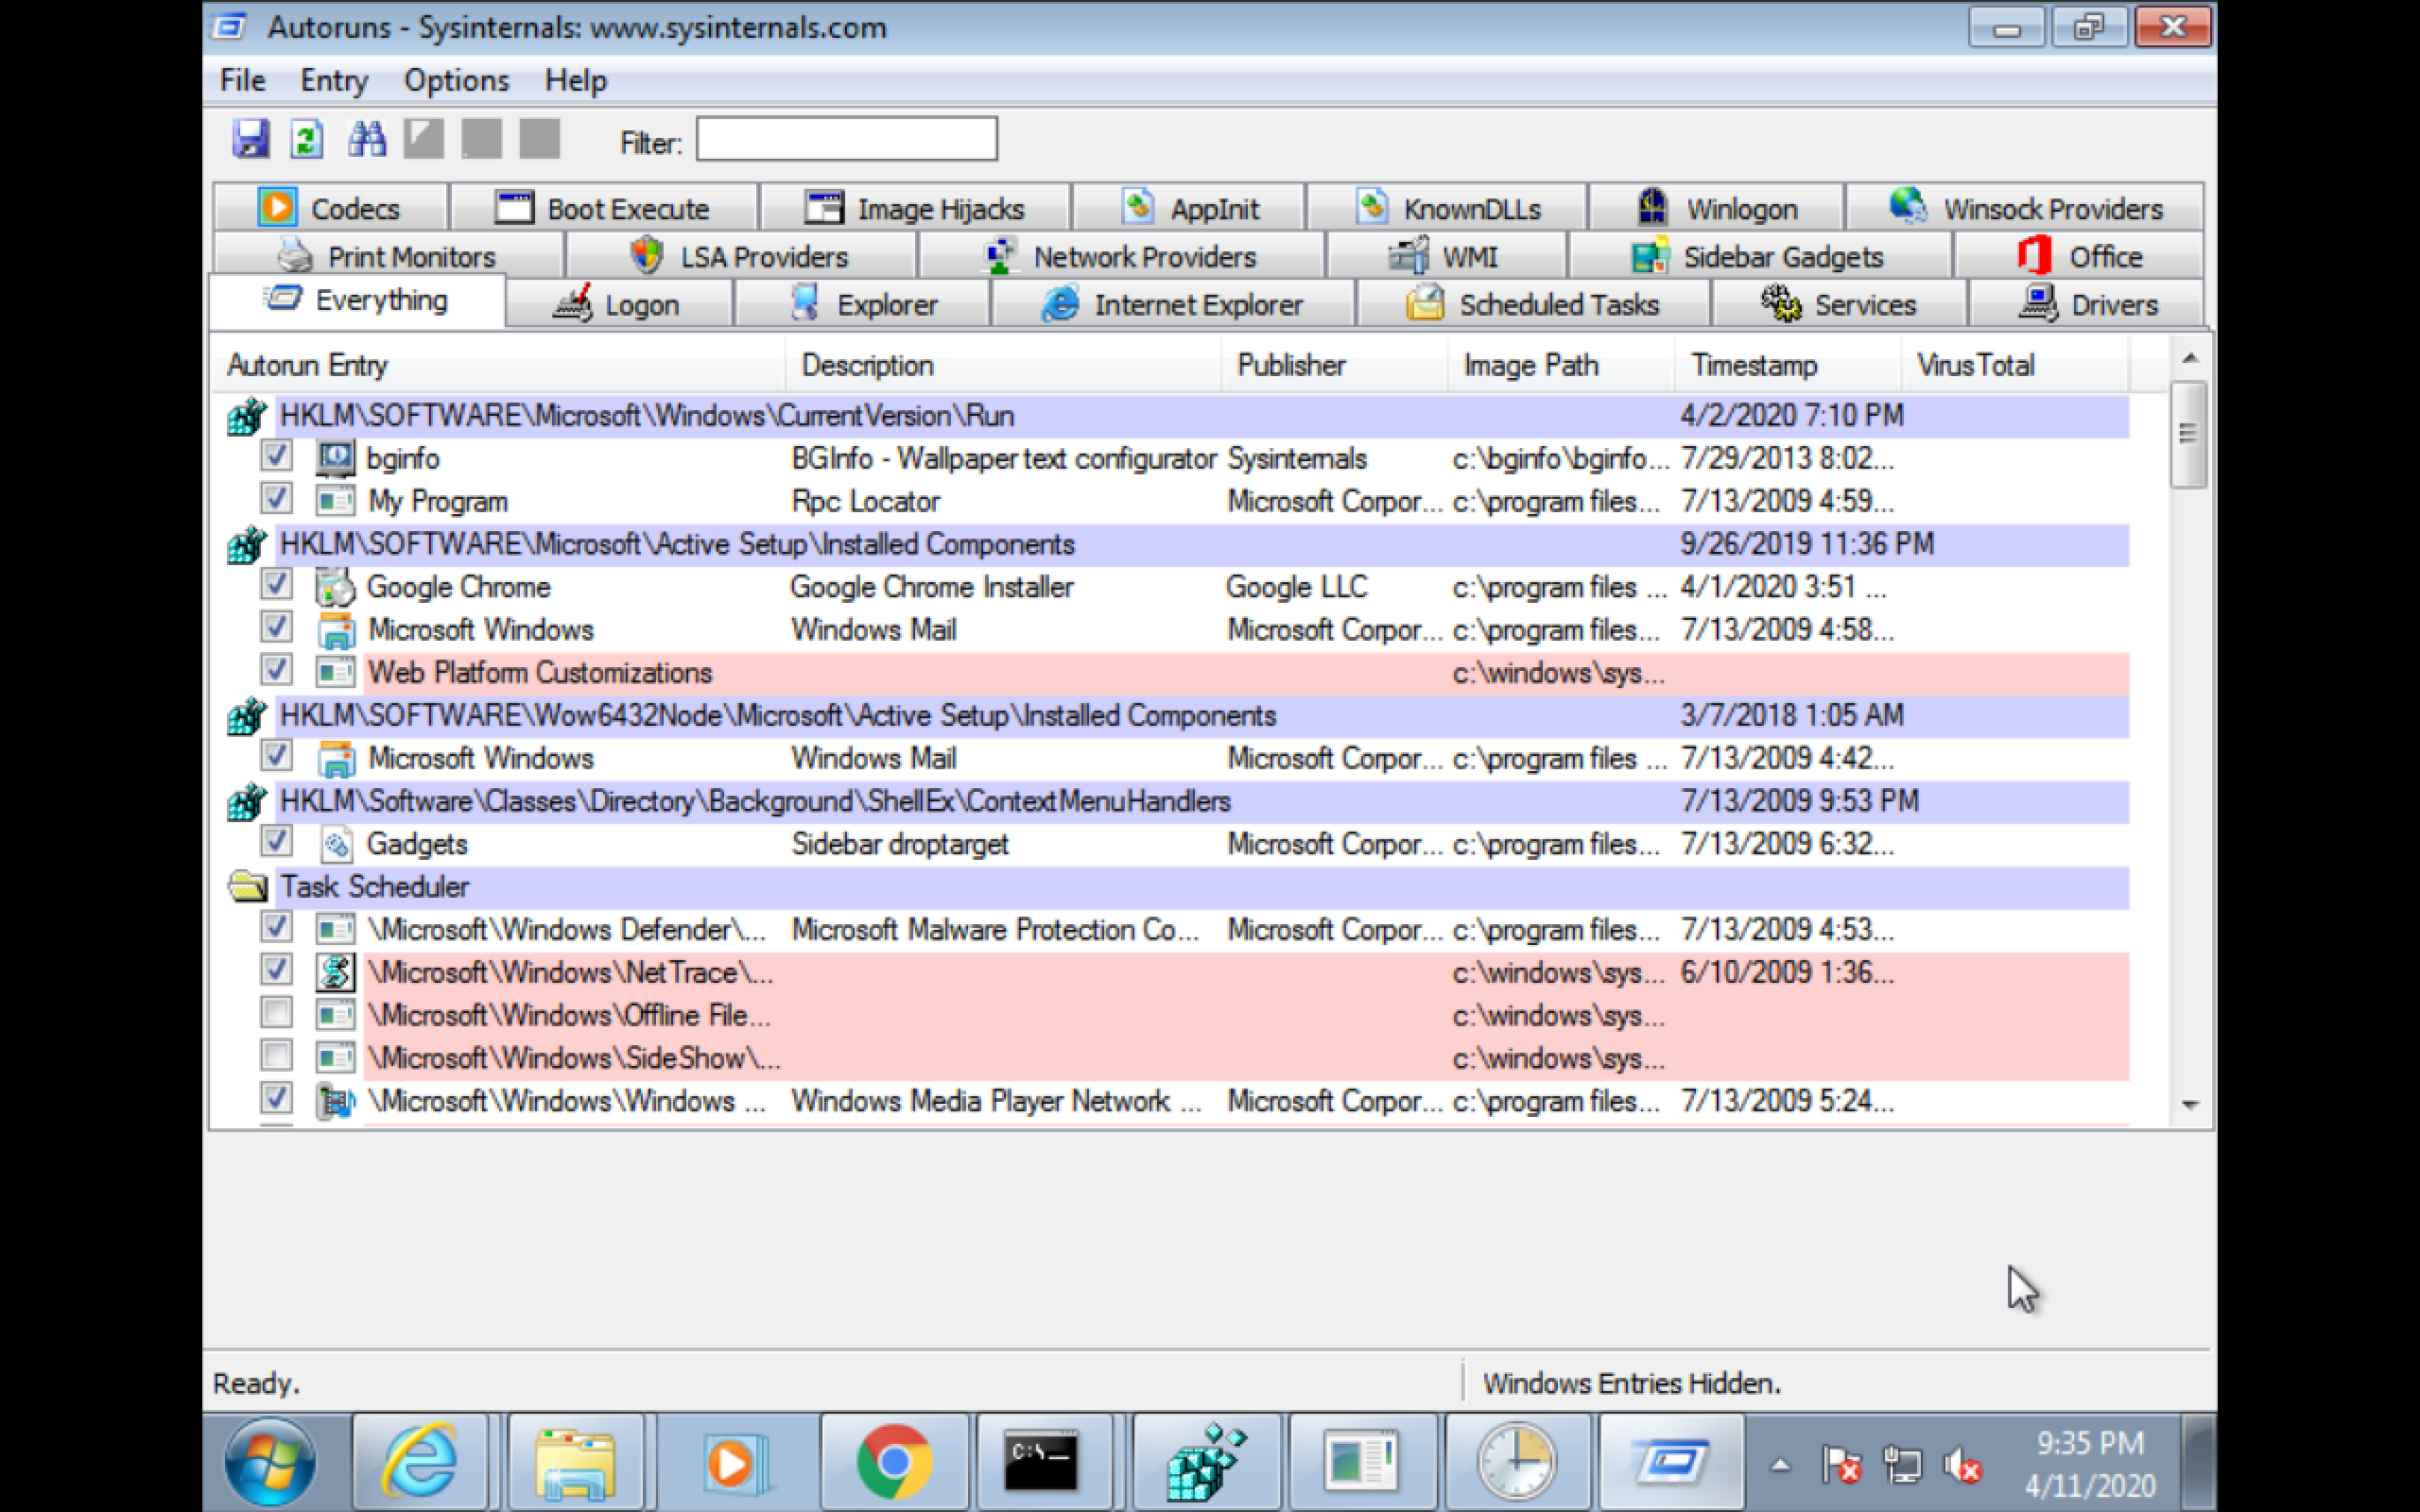Screen dimensions: 2420x1512
Task: Click the Windows Media Player Network entry icon
Action: 335,1101
